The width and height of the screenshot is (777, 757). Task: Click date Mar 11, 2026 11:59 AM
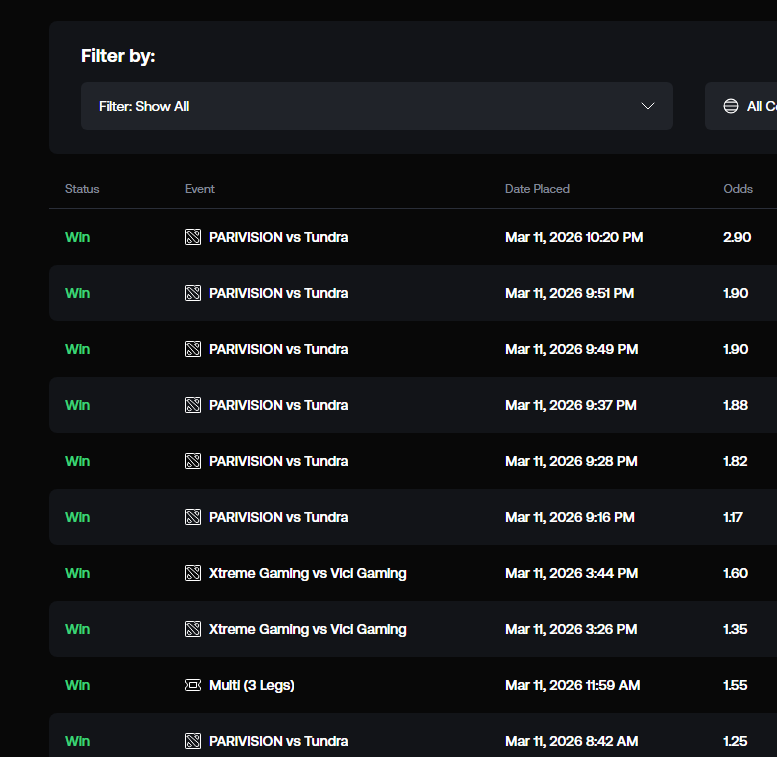coord(572,685)
